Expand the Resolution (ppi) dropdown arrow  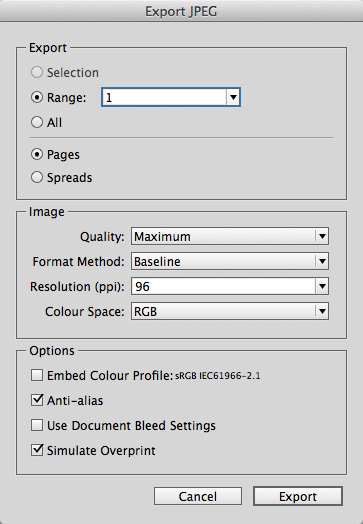click(322, 286)
